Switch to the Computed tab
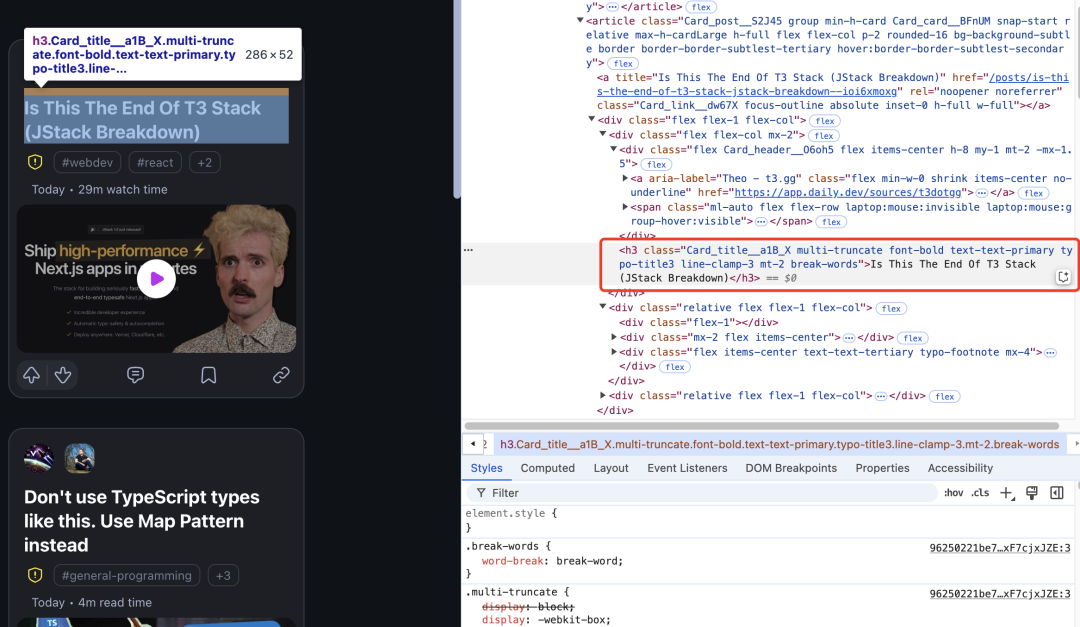Image resolution: width=1080 pixels, height=627 pixels. 547,468
